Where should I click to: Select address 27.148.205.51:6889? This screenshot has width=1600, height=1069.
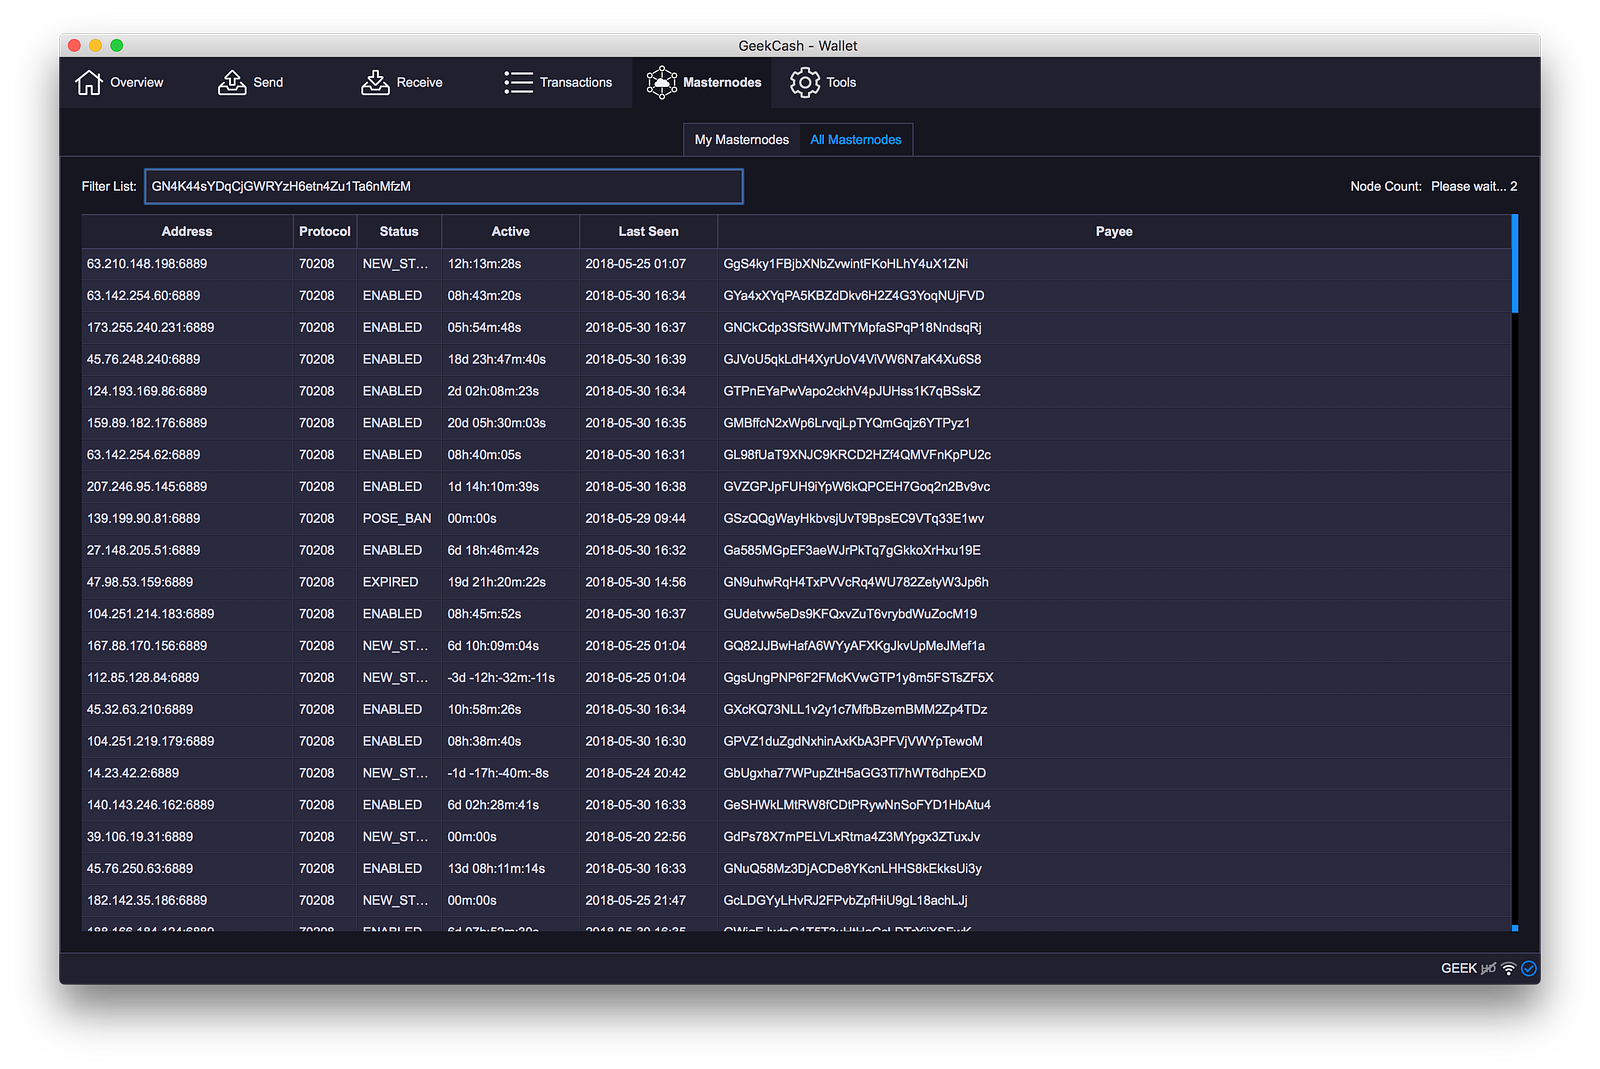click(143, 550)
